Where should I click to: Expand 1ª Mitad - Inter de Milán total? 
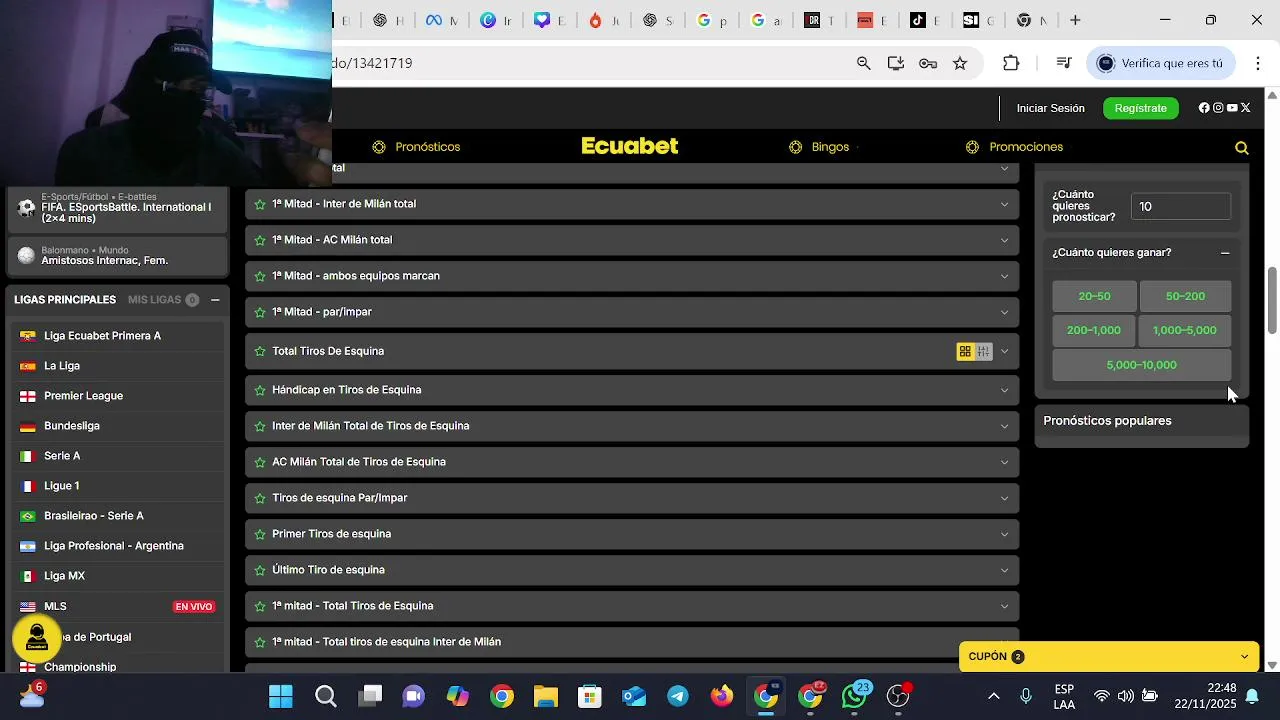(x=632, y=204)
